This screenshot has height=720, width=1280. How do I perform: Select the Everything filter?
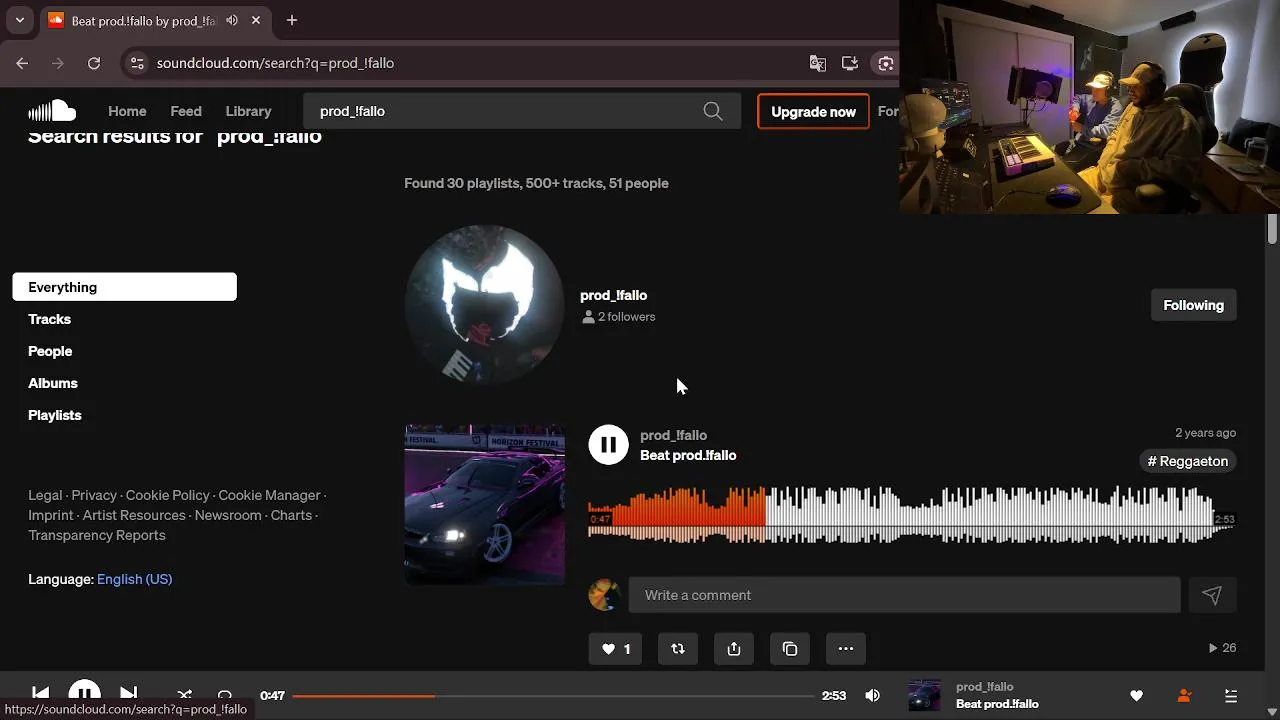(125, 287)
